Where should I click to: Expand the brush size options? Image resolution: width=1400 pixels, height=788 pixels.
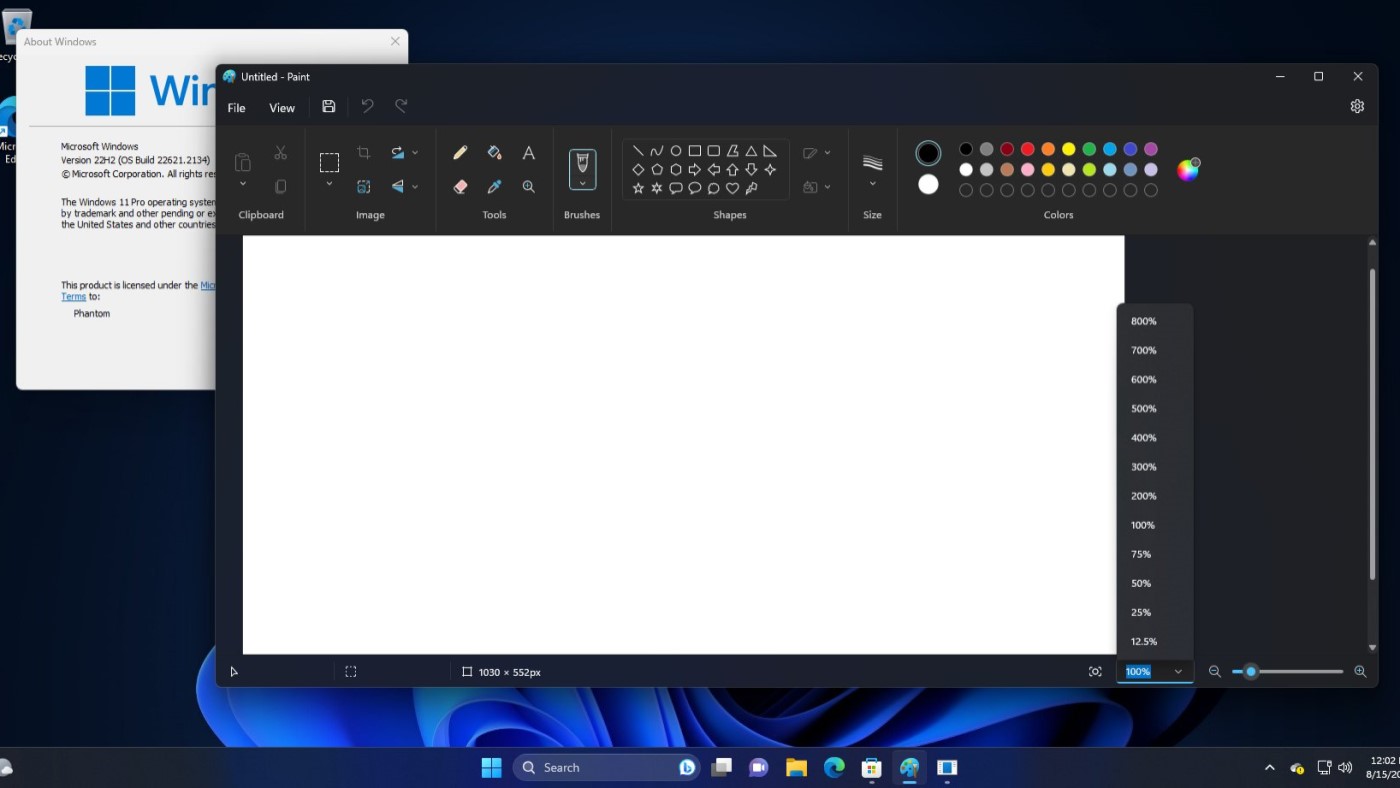point(872,168)
